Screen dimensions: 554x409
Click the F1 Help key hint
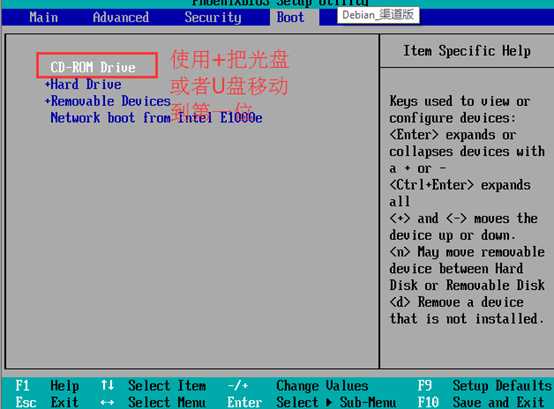pos(47,385)
